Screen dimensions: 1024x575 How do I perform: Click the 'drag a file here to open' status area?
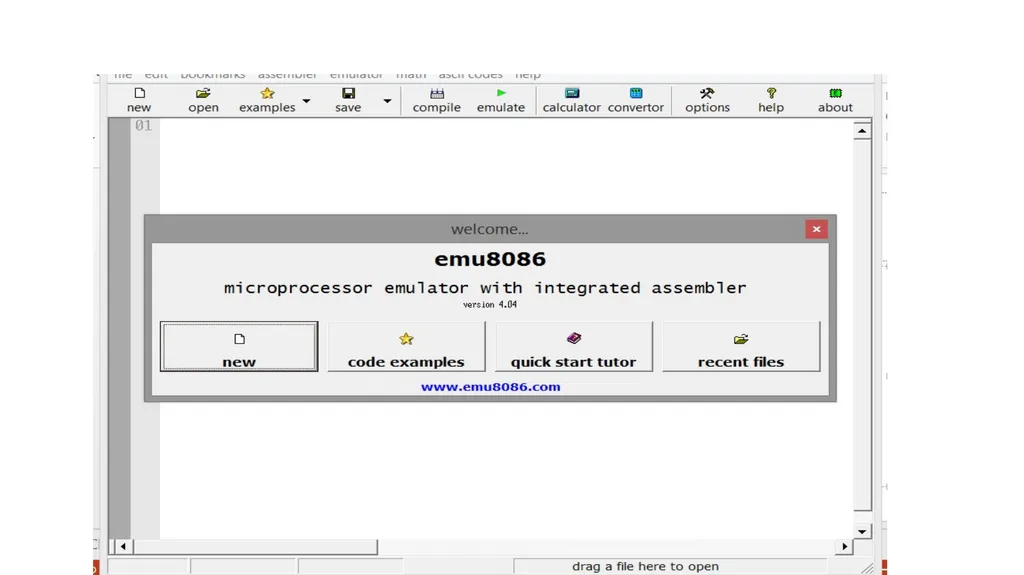point(670,567)
